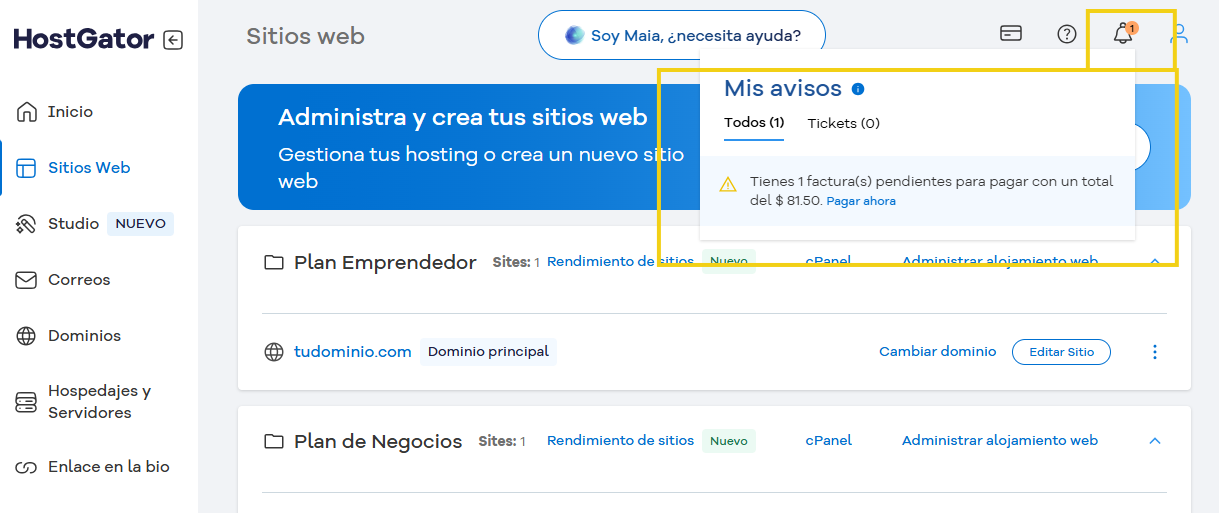Click the Soy Maia help button
The width and height of the screenshot is (1219, 513).
(682, 36)
